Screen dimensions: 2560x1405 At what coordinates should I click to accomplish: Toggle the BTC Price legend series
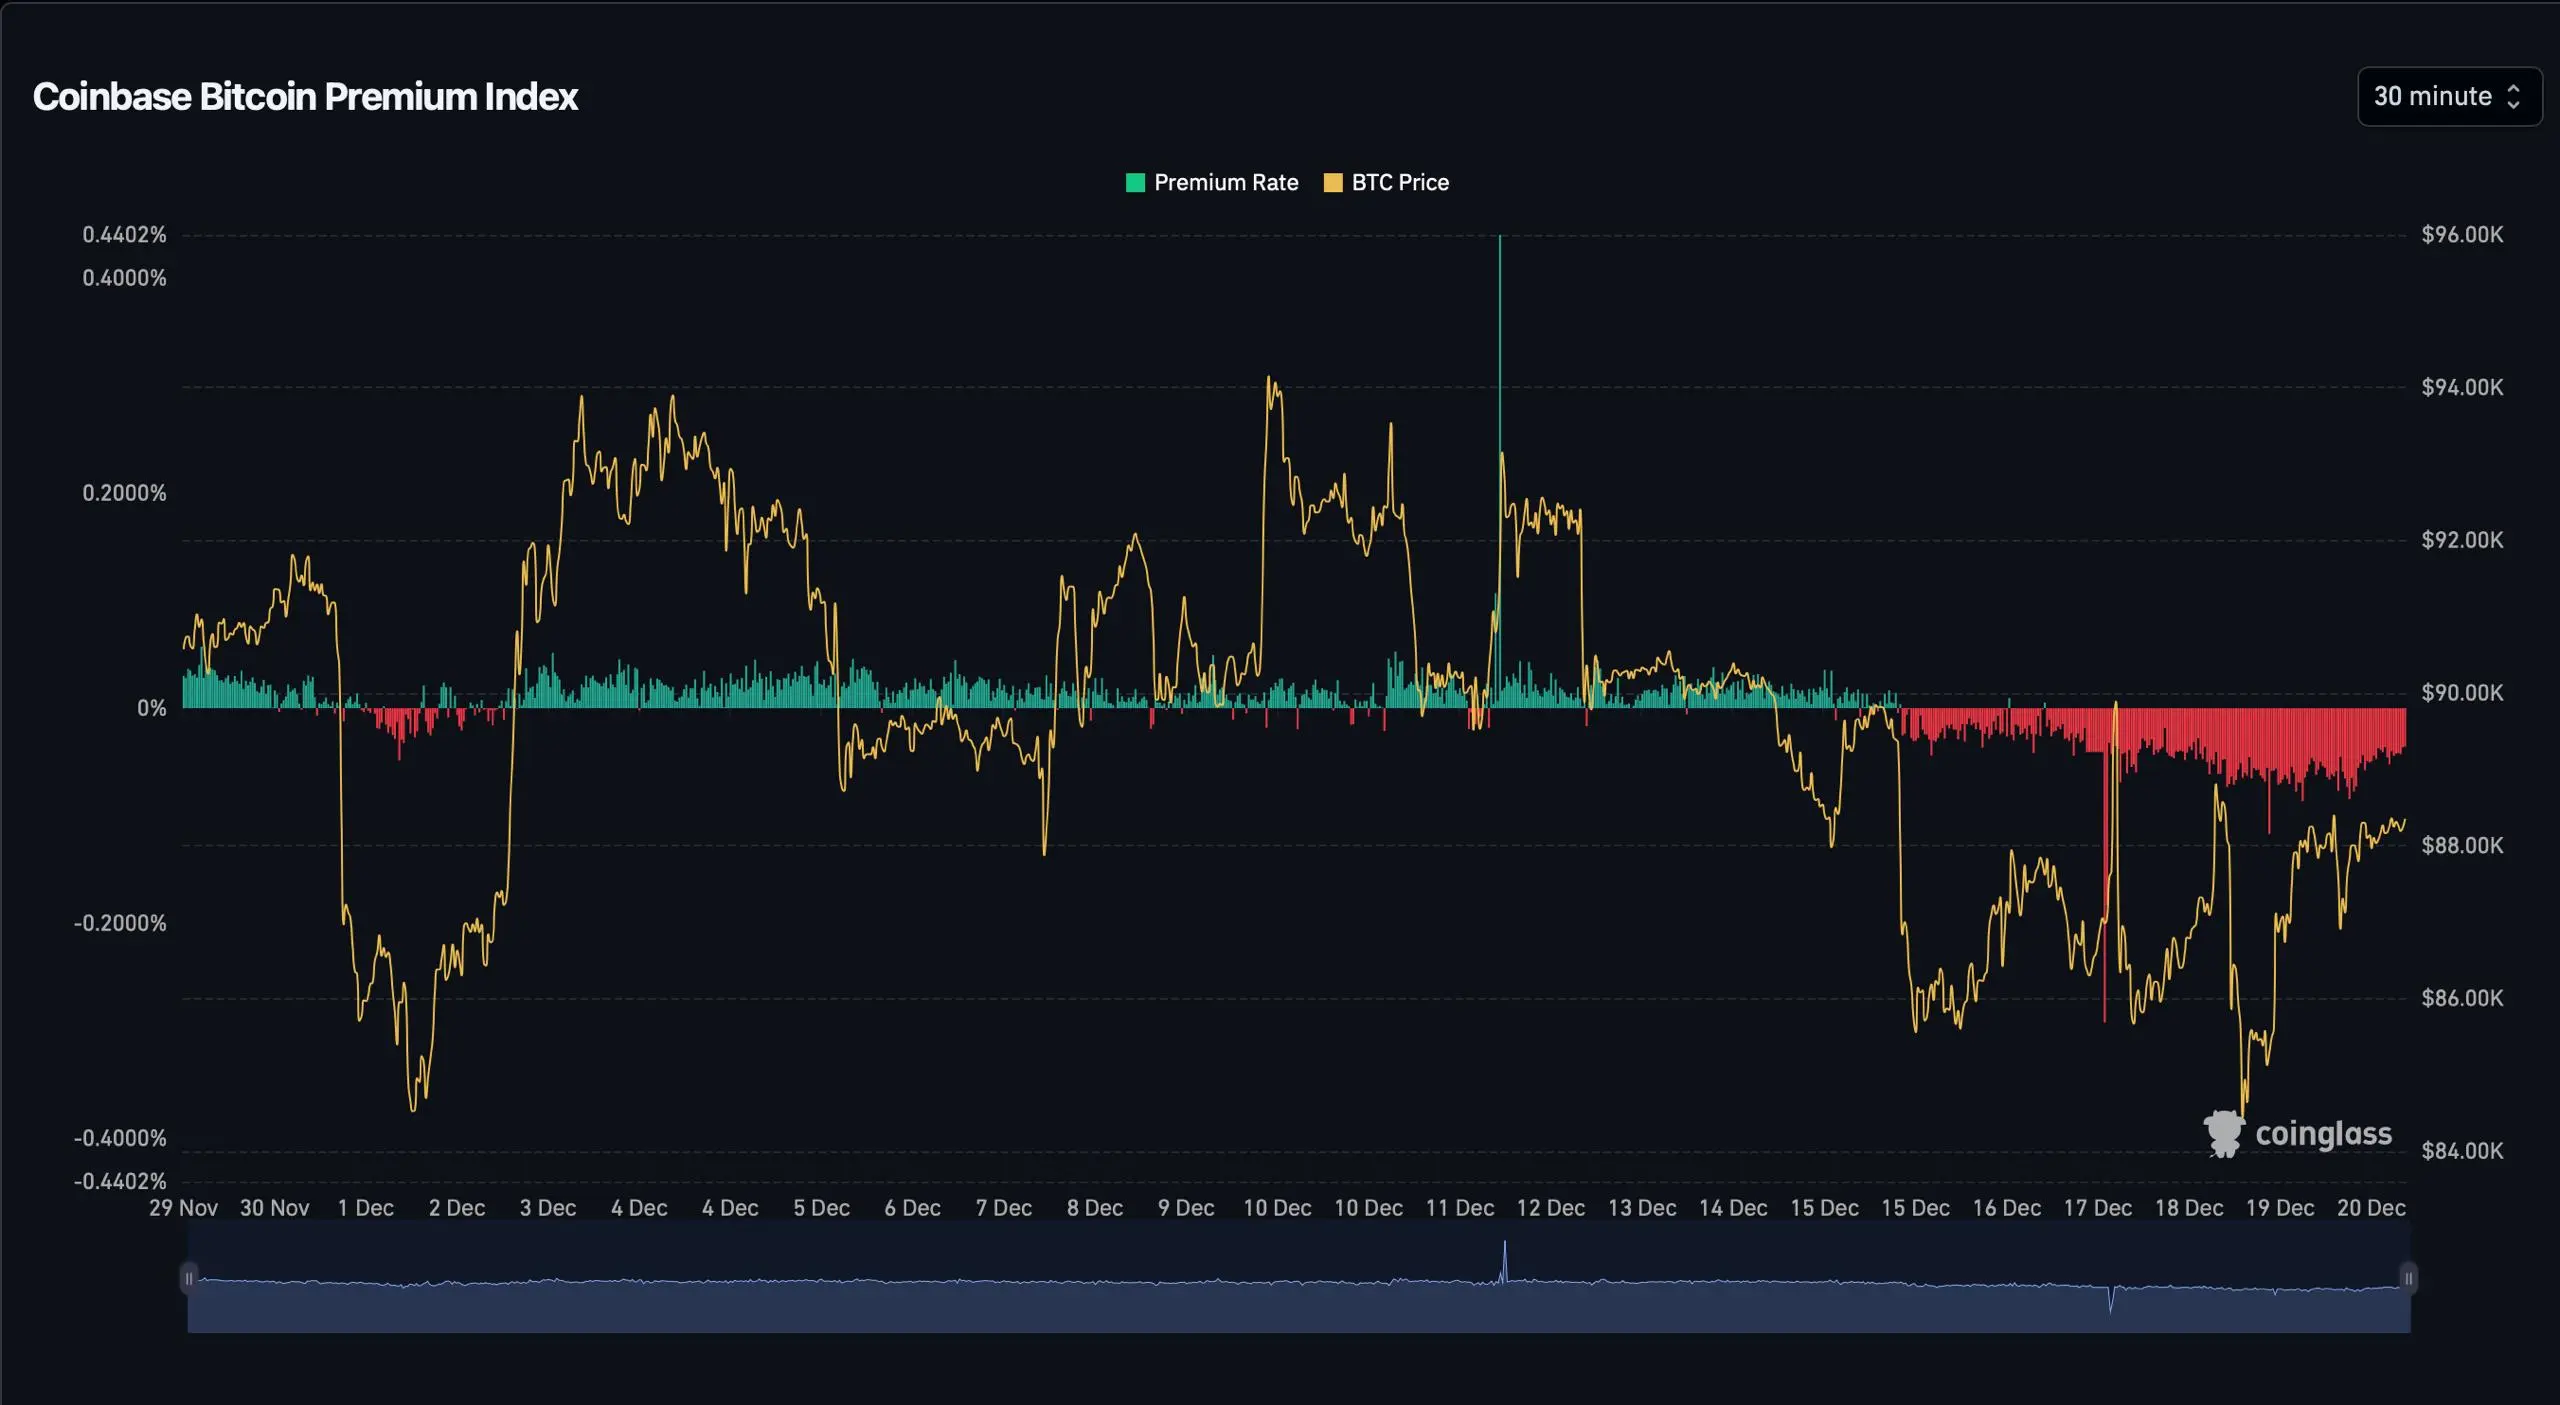1399,182
